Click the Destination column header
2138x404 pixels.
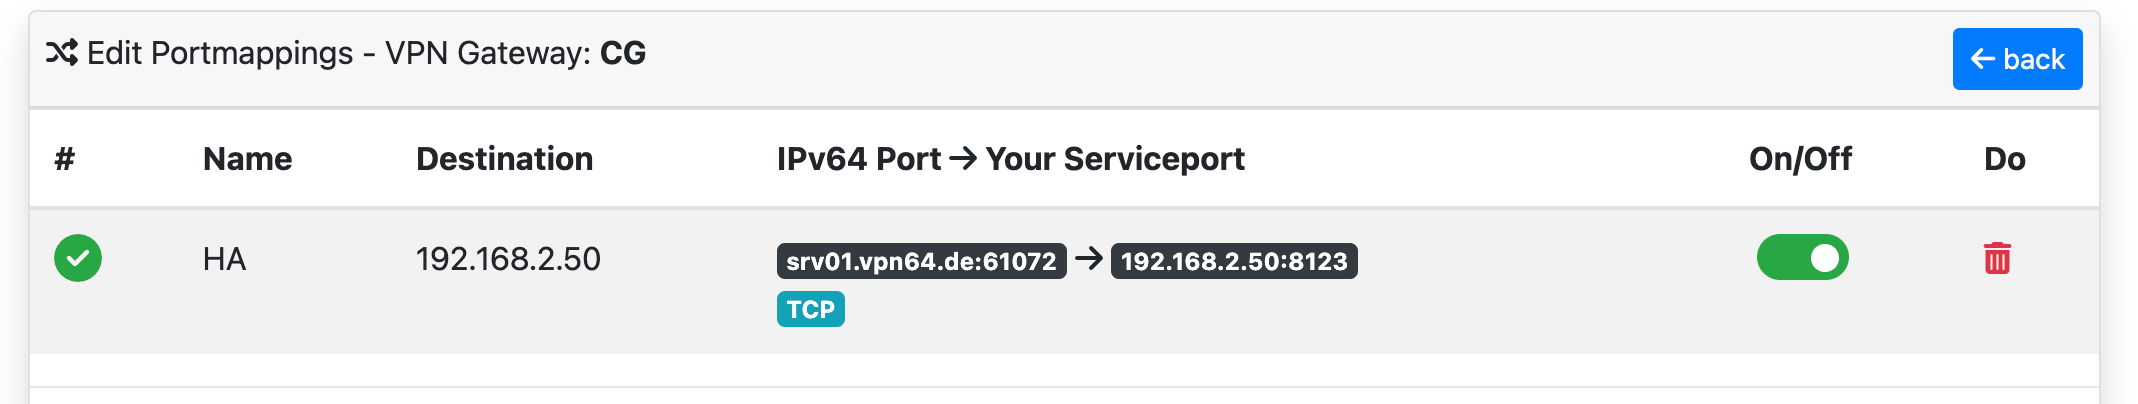[505, 159]
